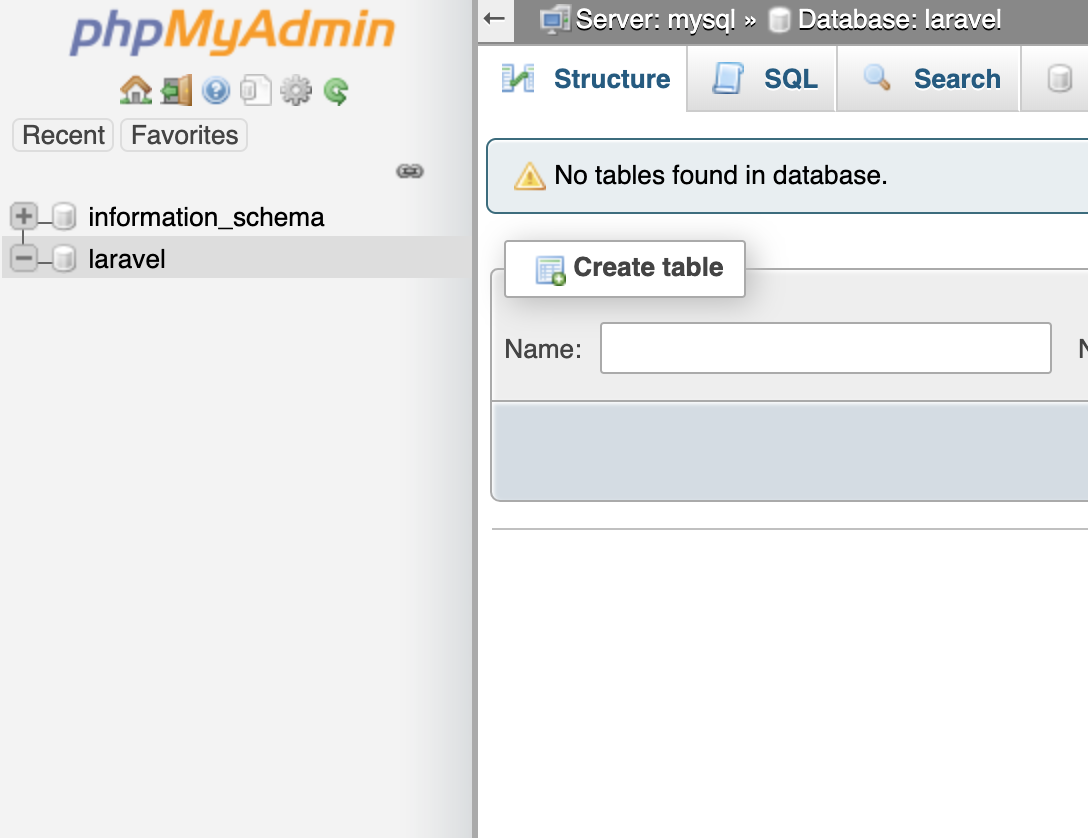Open navigation panel settings gear

coord(295,92)
